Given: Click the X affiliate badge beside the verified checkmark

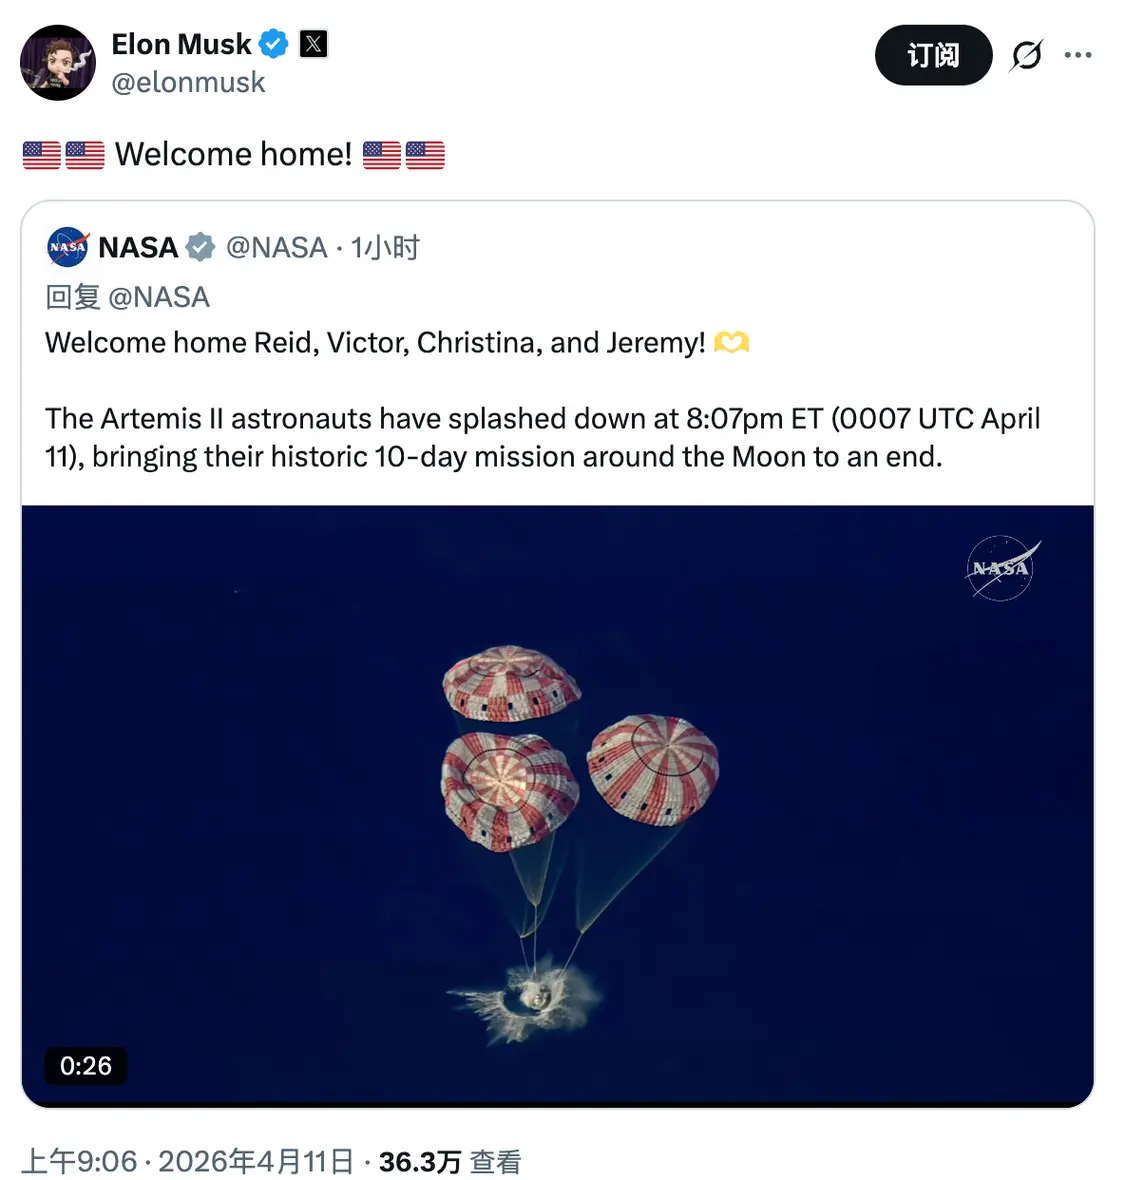Looking at the screenshot, I should [314, 44].
